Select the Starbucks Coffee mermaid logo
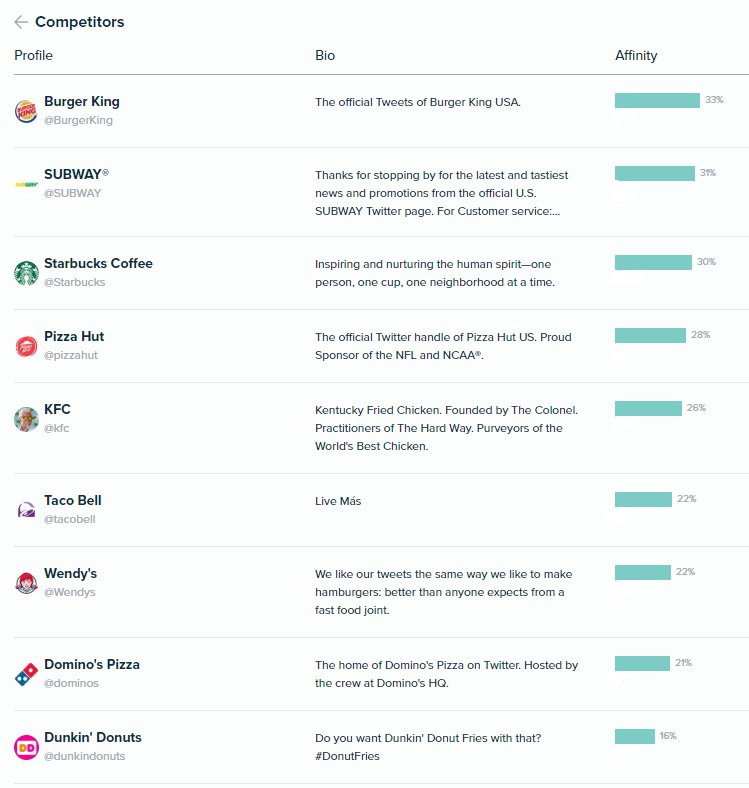Screen dimensions: 749x788 [x=26, y=273]
